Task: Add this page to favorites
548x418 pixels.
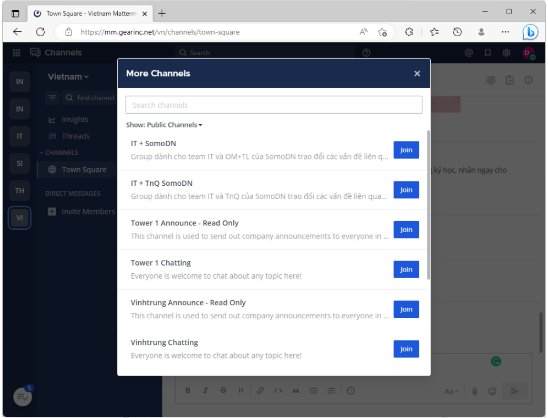Action: [382, 32]
